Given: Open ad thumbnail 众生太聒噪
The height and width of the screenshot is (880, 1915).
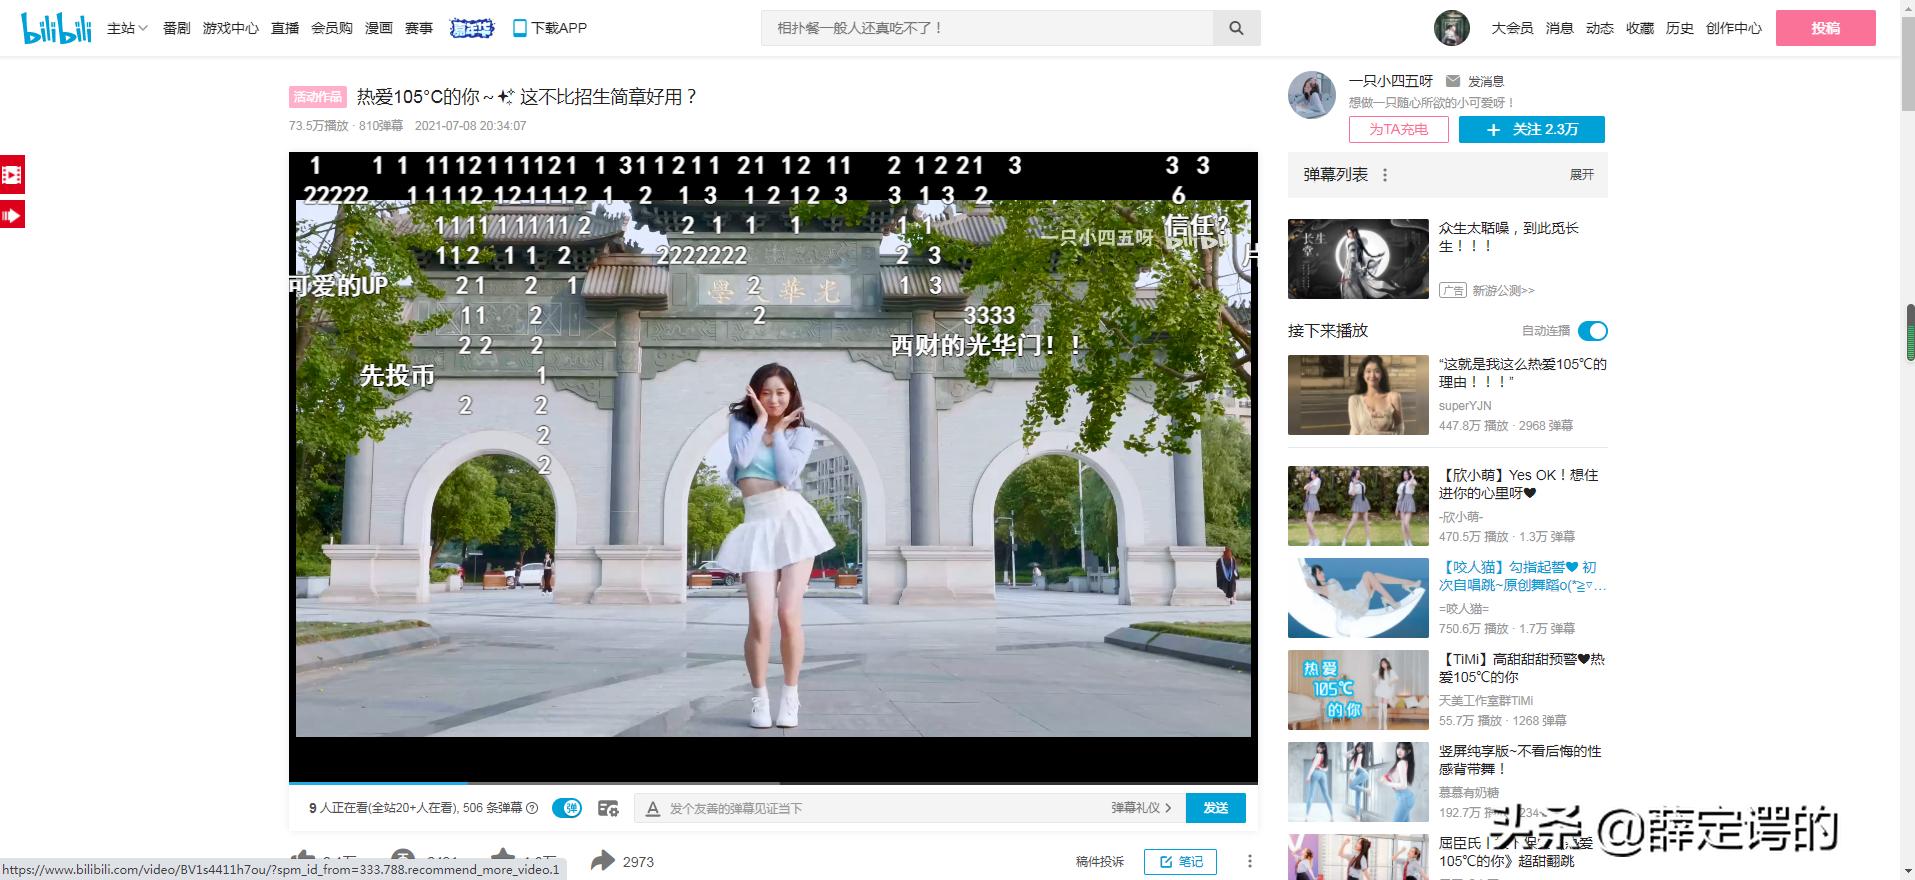Looking at the screenshot, I should pyautogui.click(x=1358, y=259).
